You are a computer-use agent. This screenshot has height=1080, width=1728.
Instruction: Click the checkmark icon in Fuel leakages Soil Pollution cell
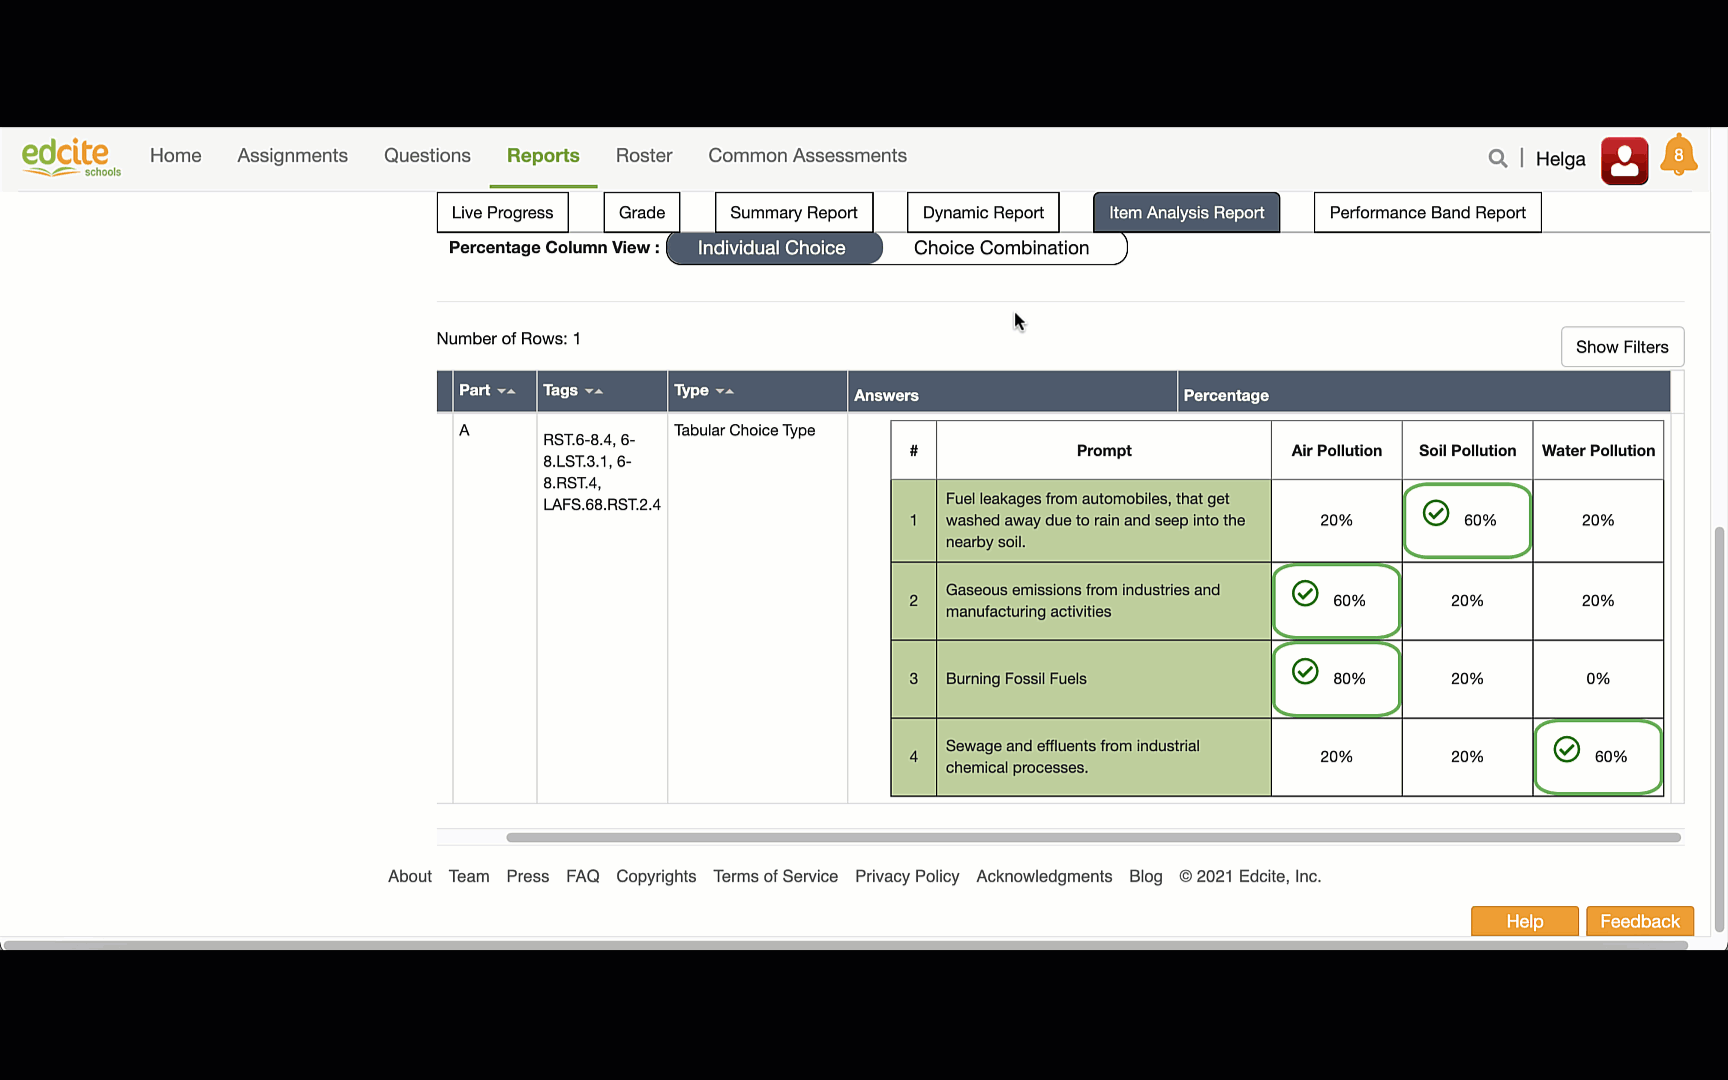1436,513
